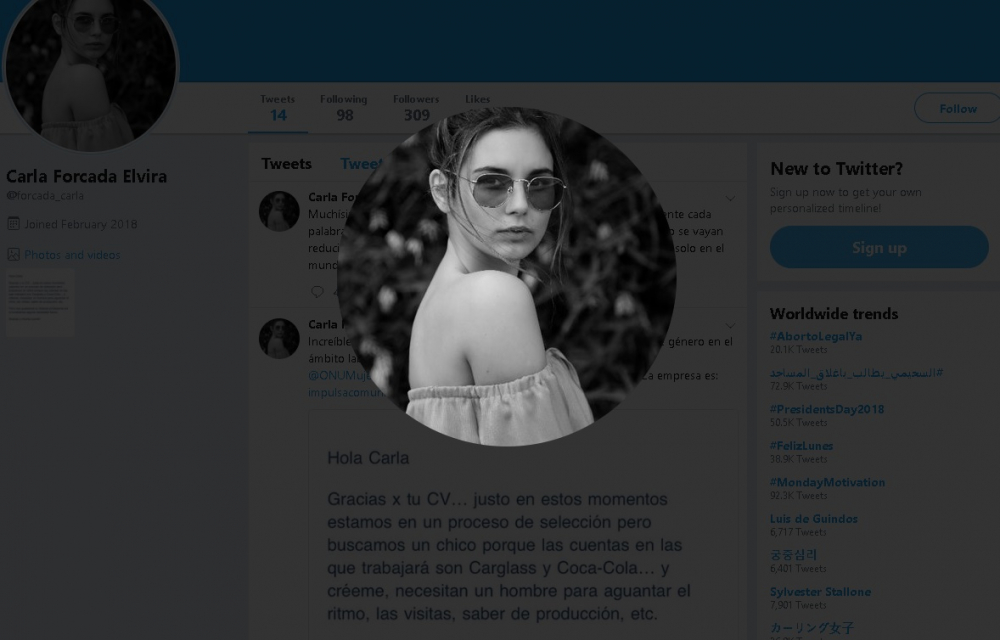Click the @ONUMujeres mention link
Image resolution: width=1000 pixels, height=640 pixels.
click(x=339, y=375)
